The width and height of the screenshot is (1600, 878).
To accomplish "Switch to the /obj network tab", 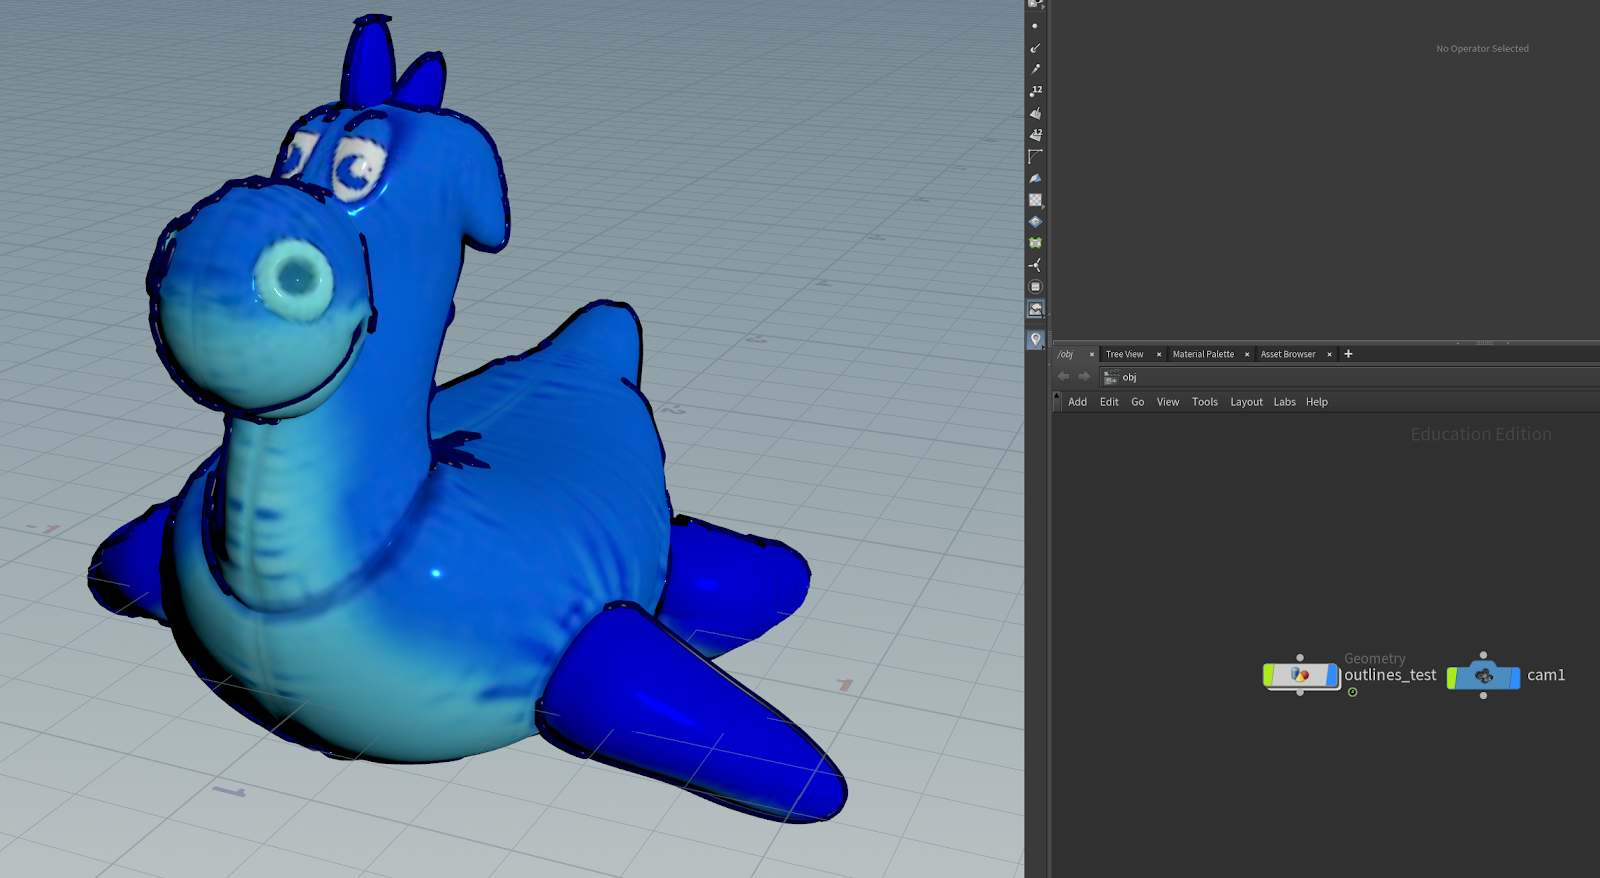I will (1066, 354).
